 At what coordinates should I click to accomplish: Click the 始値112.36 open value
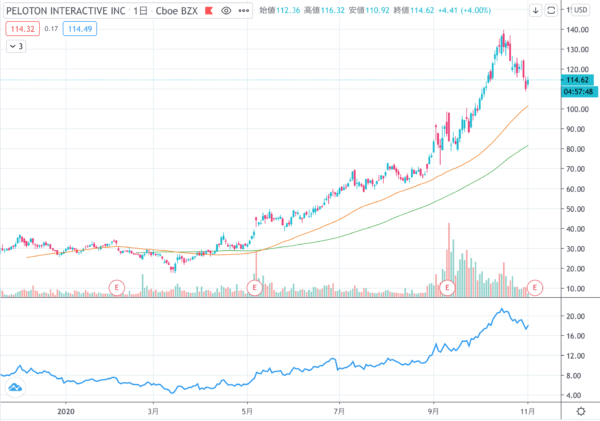280,10
